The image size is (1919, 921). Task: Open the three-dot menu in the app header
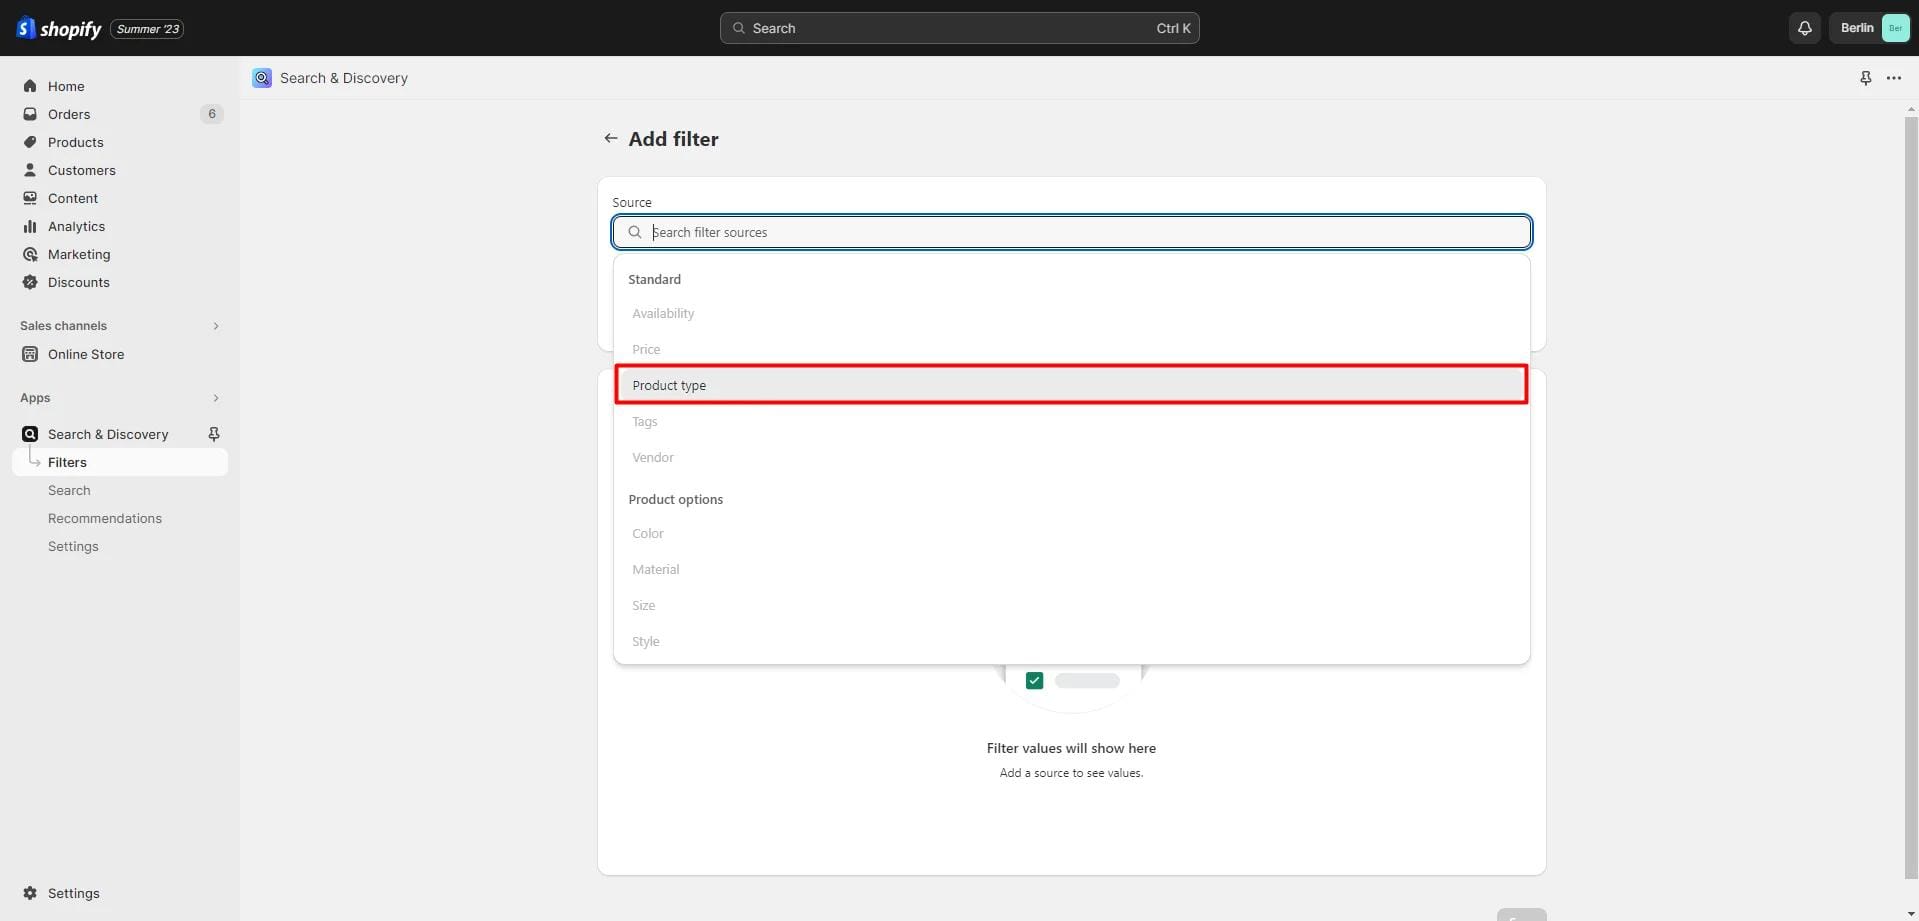coord(1893,78)
